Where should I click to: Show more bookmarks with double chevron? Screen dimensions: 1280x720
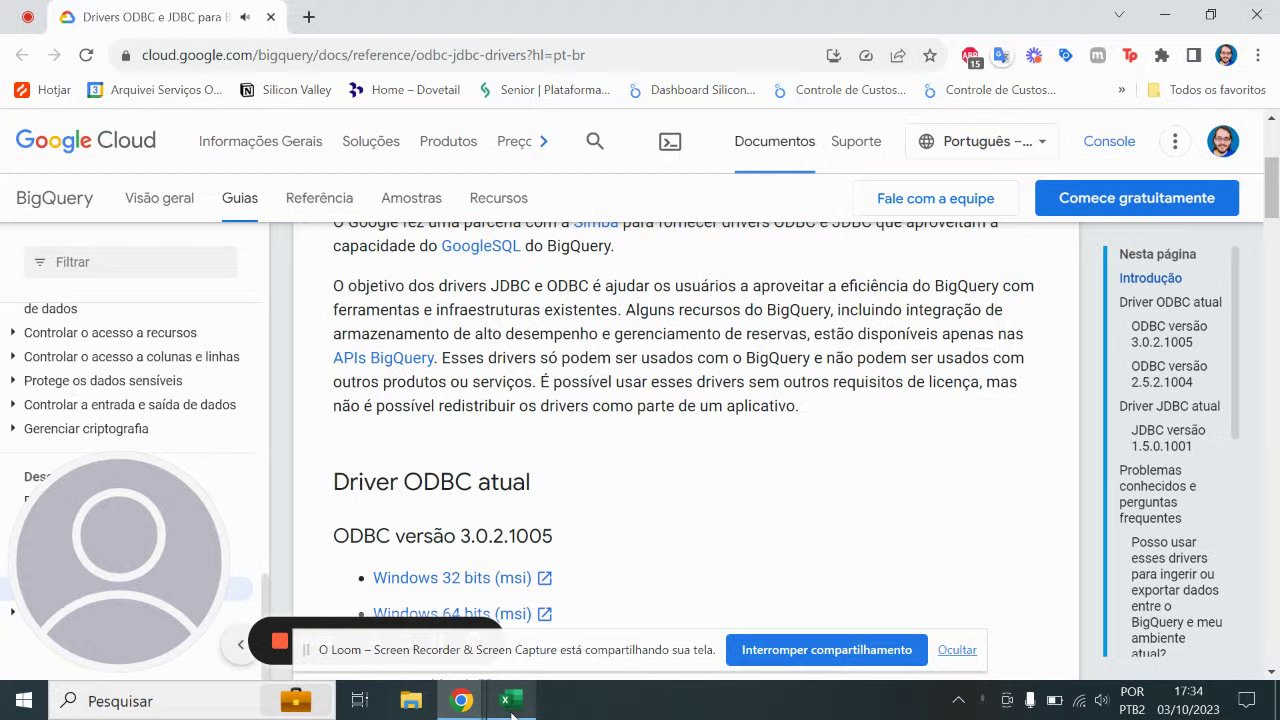(x=1121, y=90)
